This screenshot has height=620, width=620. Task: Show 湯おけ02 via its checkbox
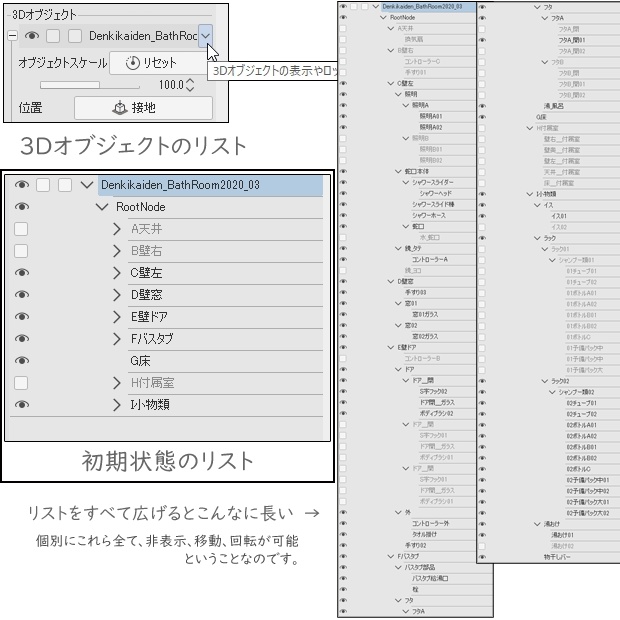482,546
